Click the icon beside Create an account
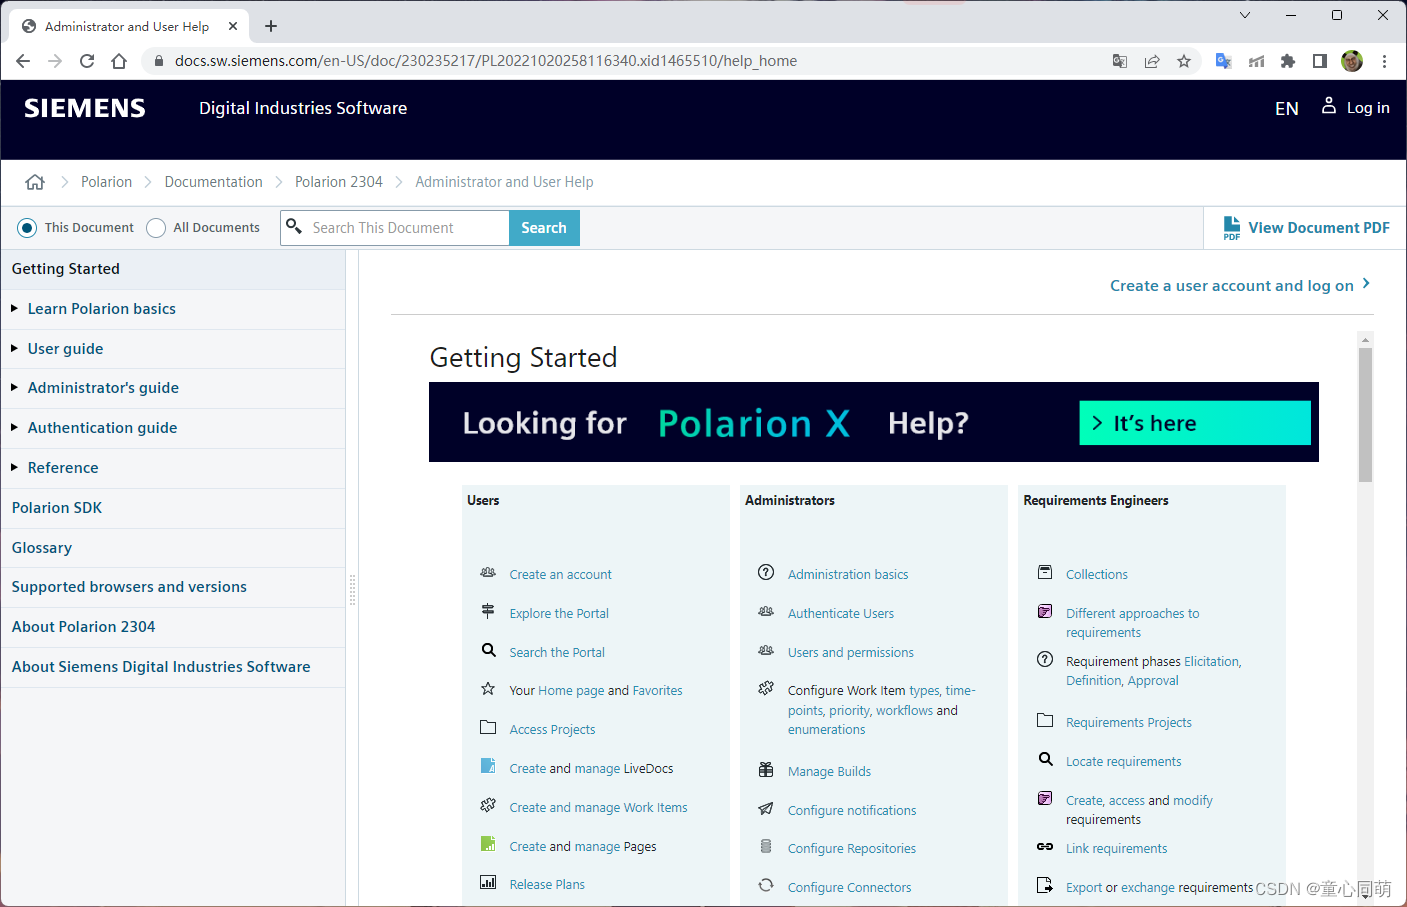1407x907 pixels. pos(488,573)
